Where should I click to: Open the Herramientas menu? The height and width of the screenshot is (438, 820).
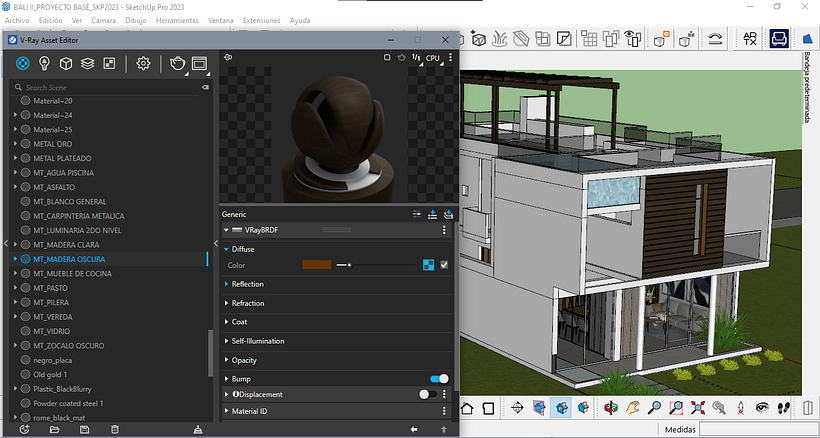pyautogui.click(x=177, y=20)
